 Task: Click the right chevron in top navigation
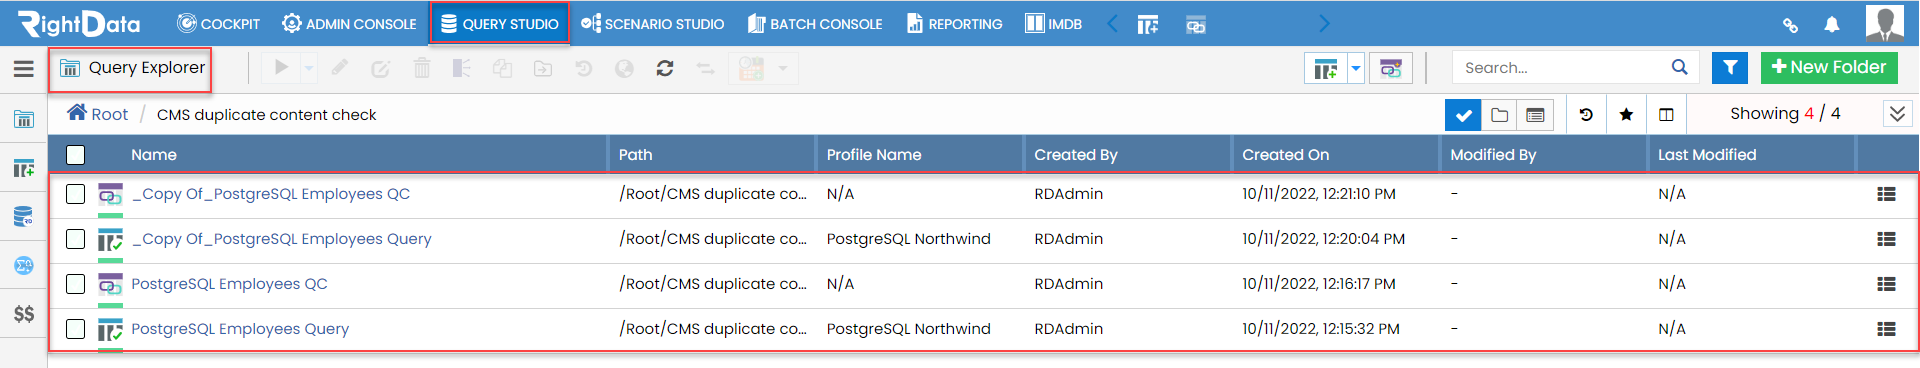pos(1325,23)
